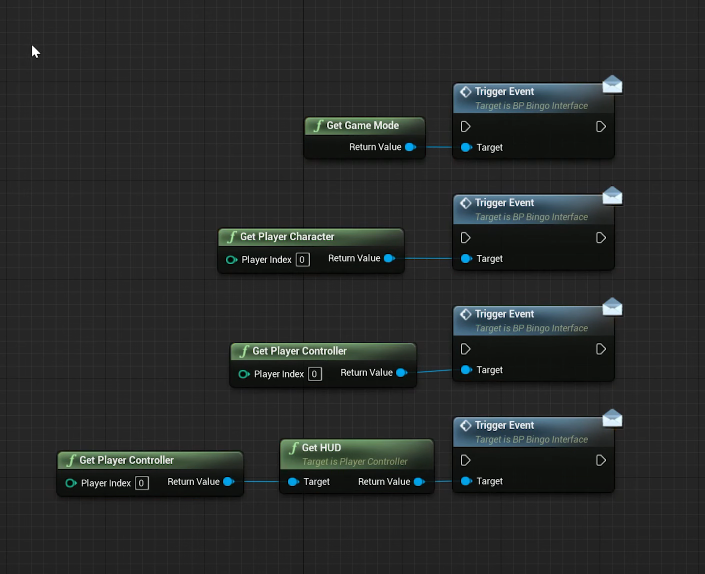Viewport: 705px width, 574px height.
Task: Click Return Value pin of Get Player Controller feeding Get HUD
Action: 228,482
